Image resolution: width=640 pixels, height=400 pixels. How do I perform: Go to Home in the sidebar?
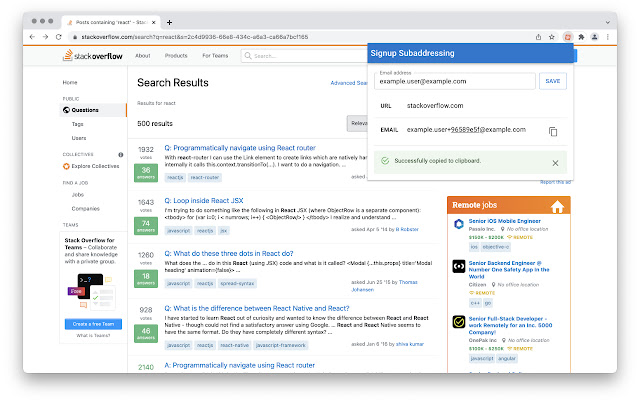click(70, 82)
